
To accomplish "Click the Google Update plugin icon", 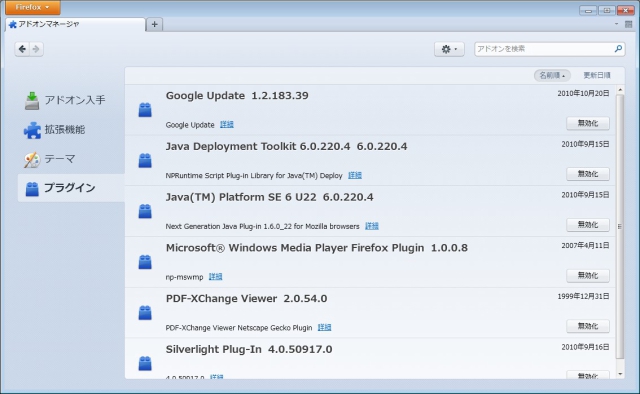I will click(145, 110).
